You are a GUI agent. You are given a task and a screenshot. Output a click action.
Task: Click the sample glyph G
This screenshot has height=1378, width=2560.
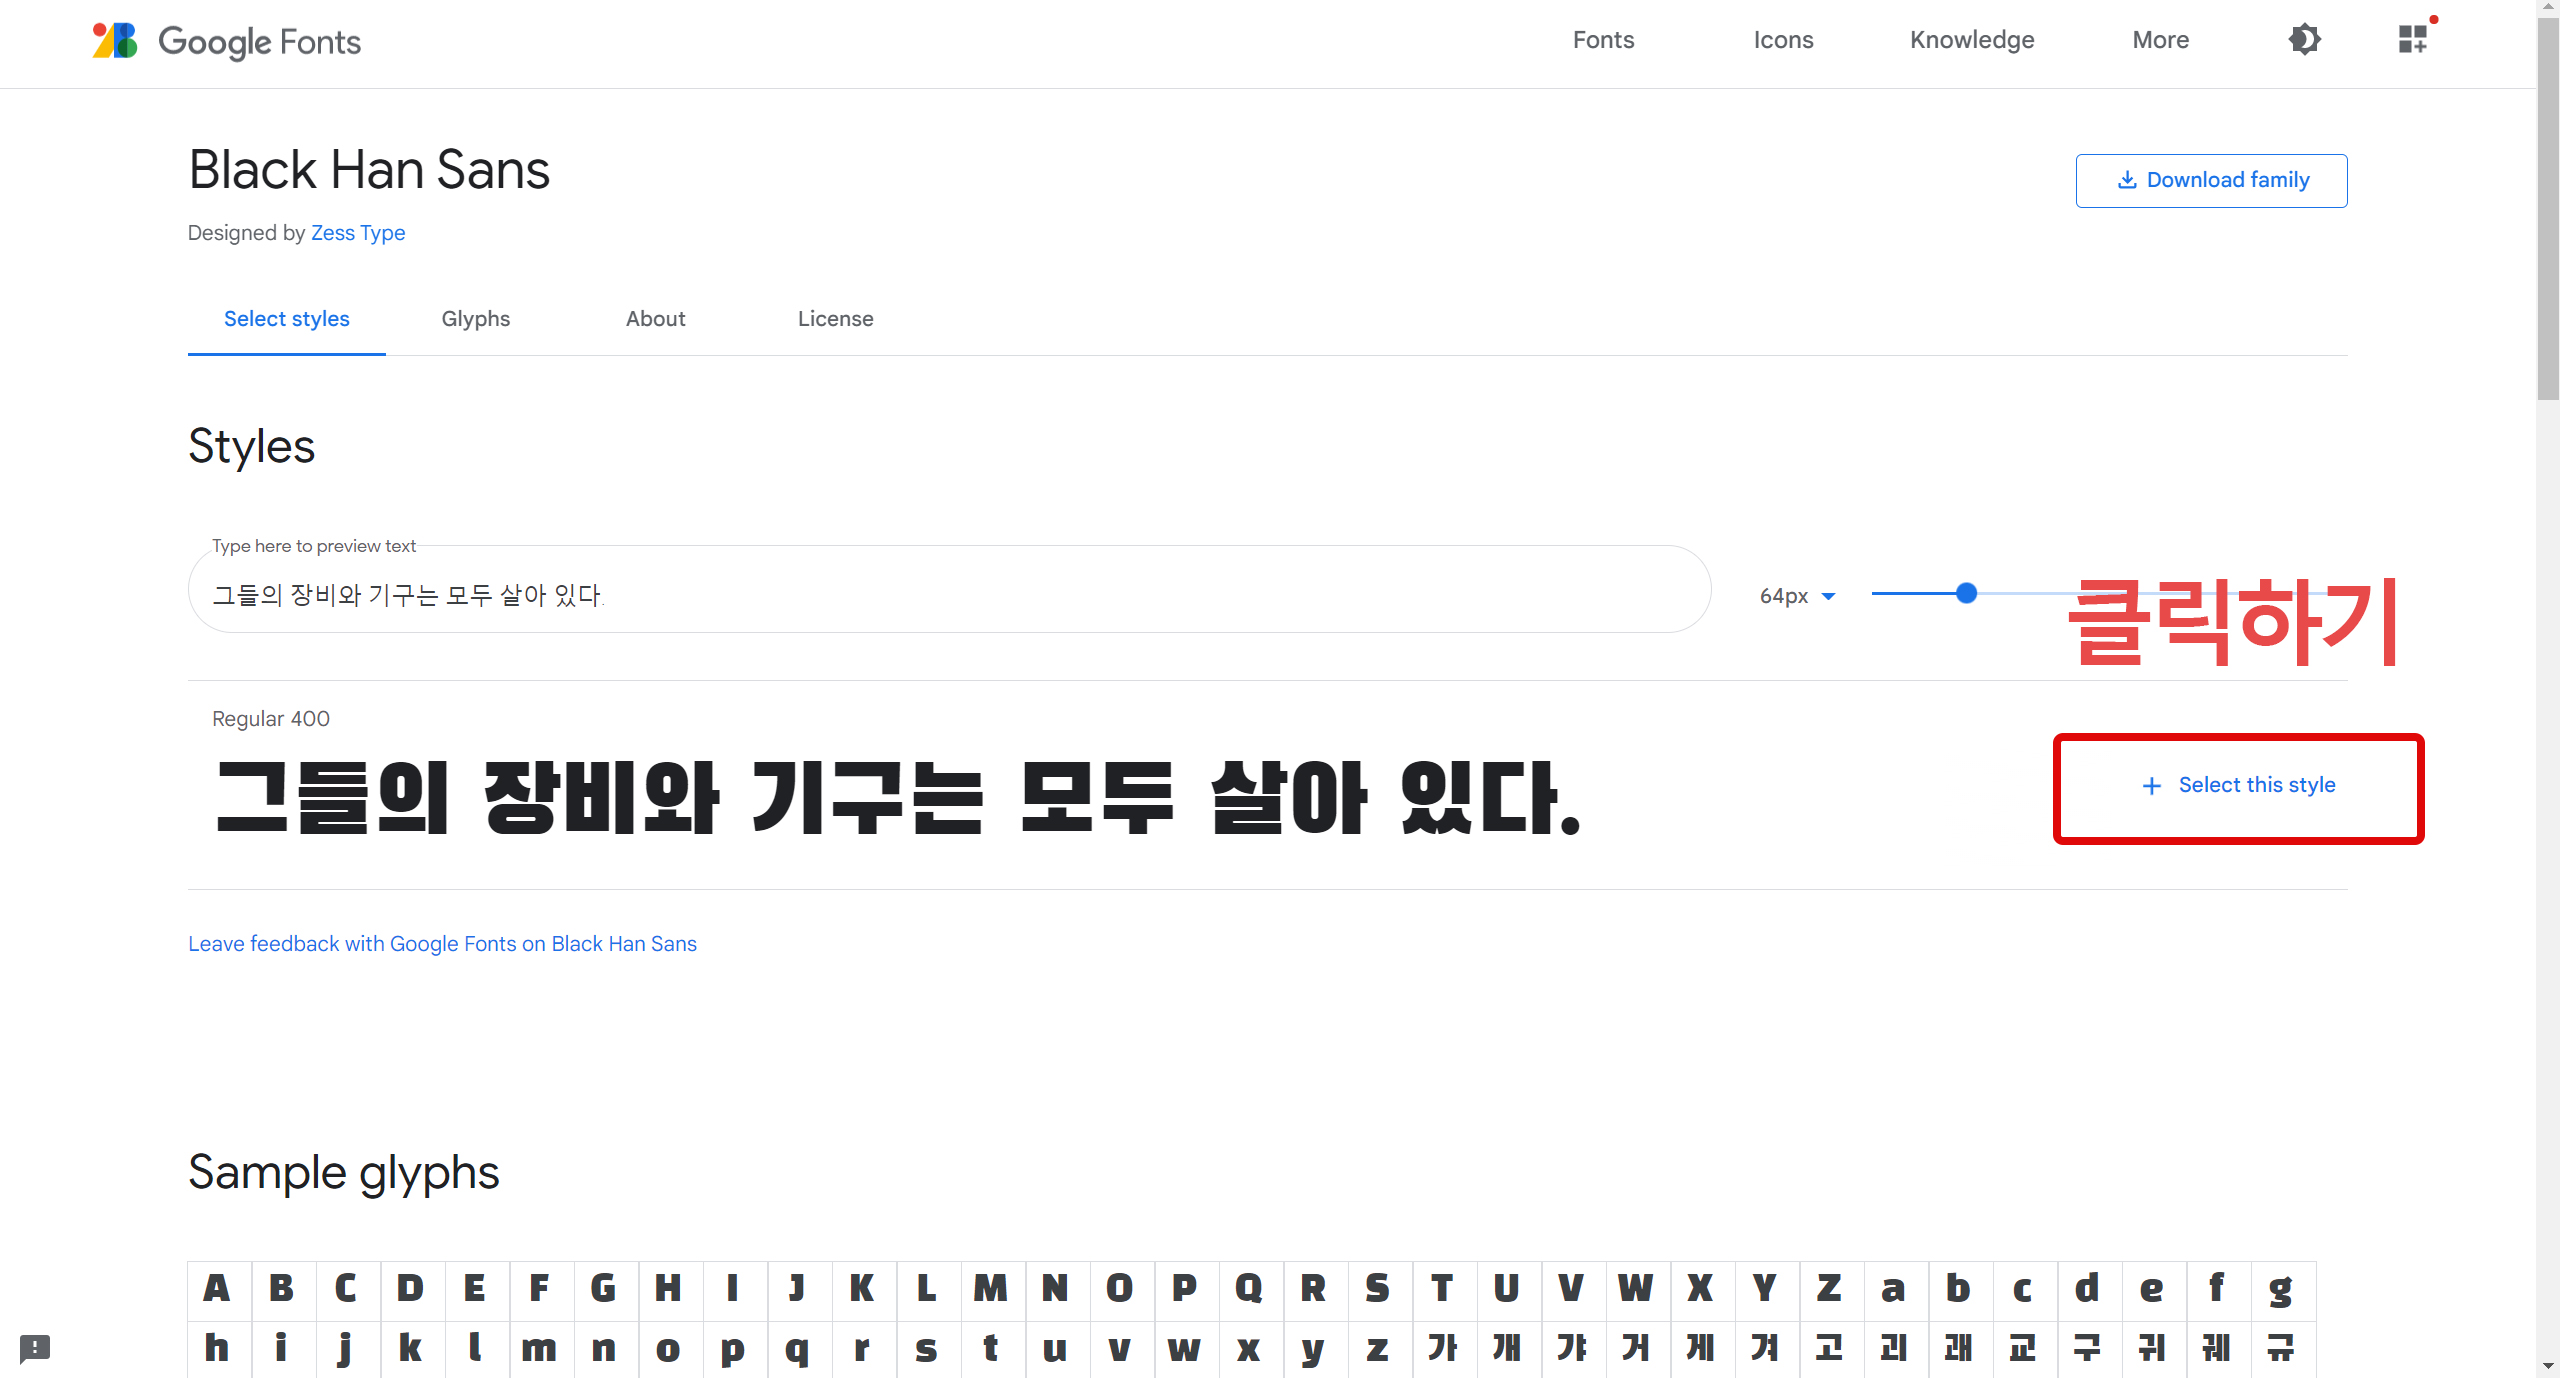[x=603, y=1289]
